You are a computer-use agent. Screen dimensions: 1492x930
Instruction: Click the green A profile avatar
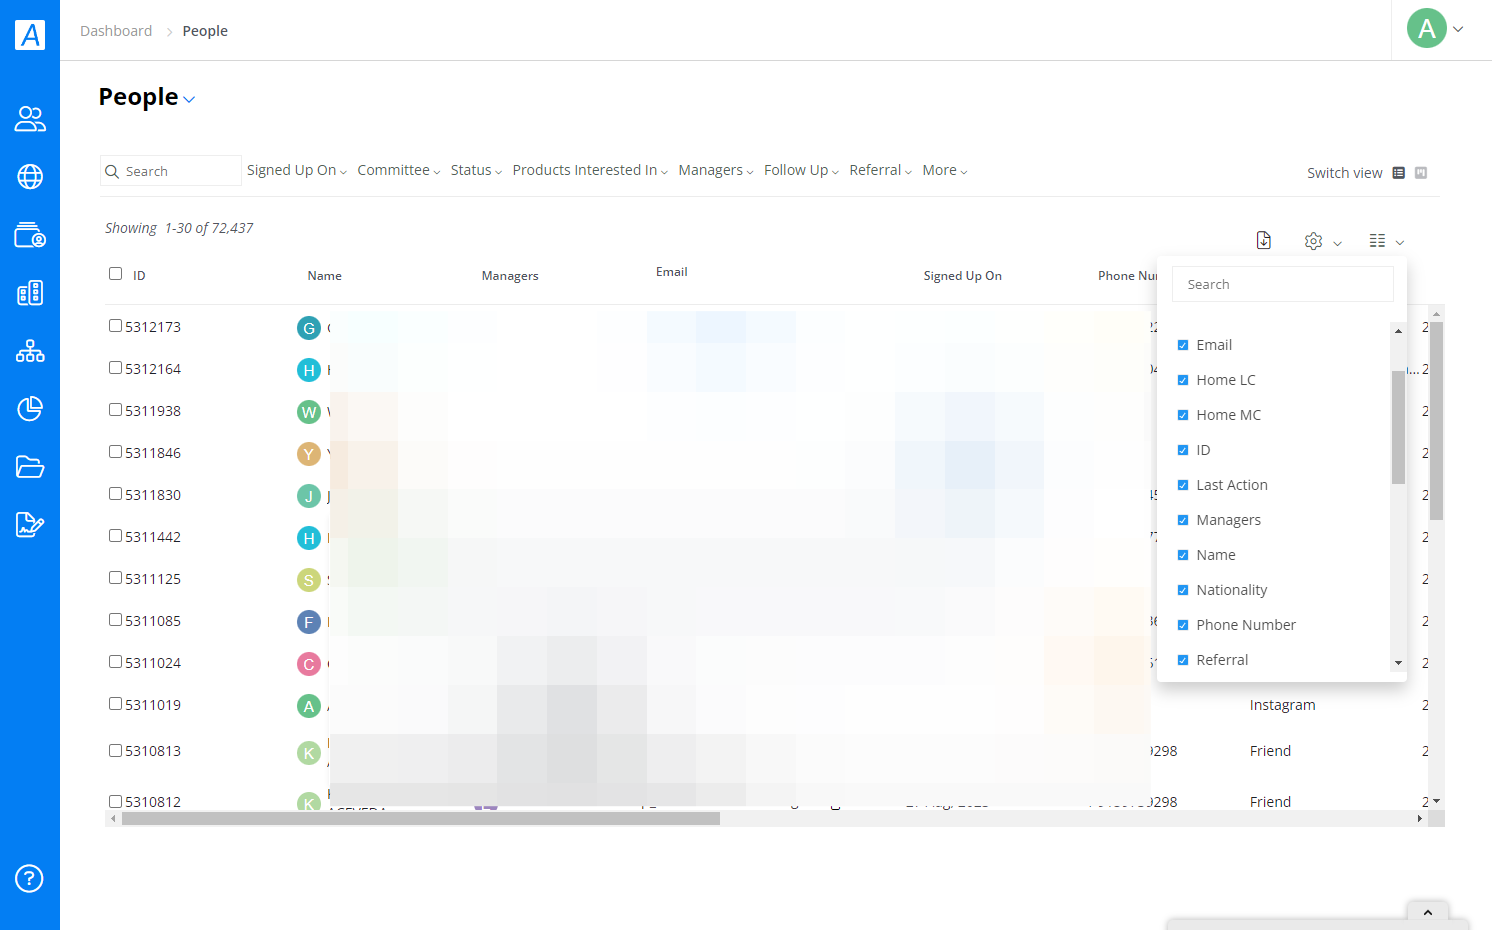click(x=1427, y=29)
